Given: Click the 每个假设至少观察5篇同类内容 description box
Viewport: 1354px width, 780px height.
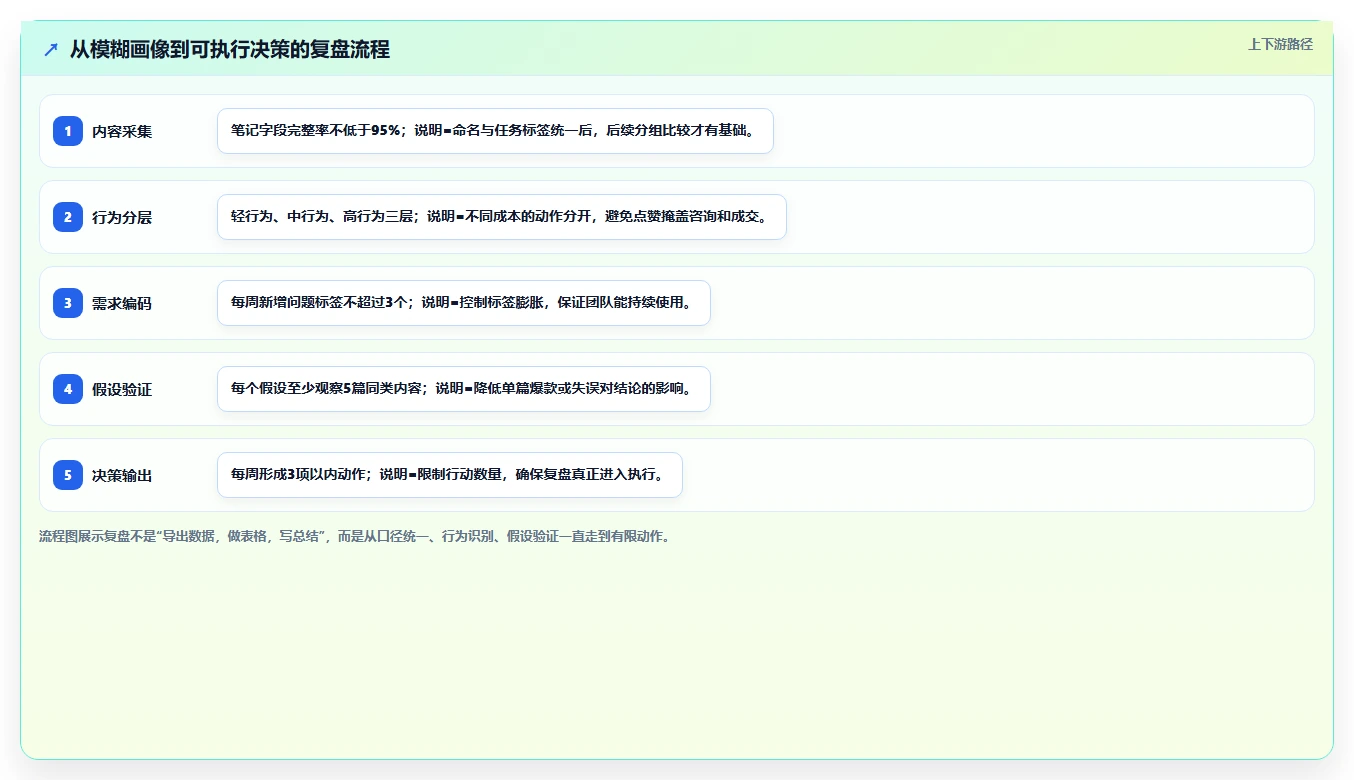Looking at the screenshot, I should tap(463, 389).
